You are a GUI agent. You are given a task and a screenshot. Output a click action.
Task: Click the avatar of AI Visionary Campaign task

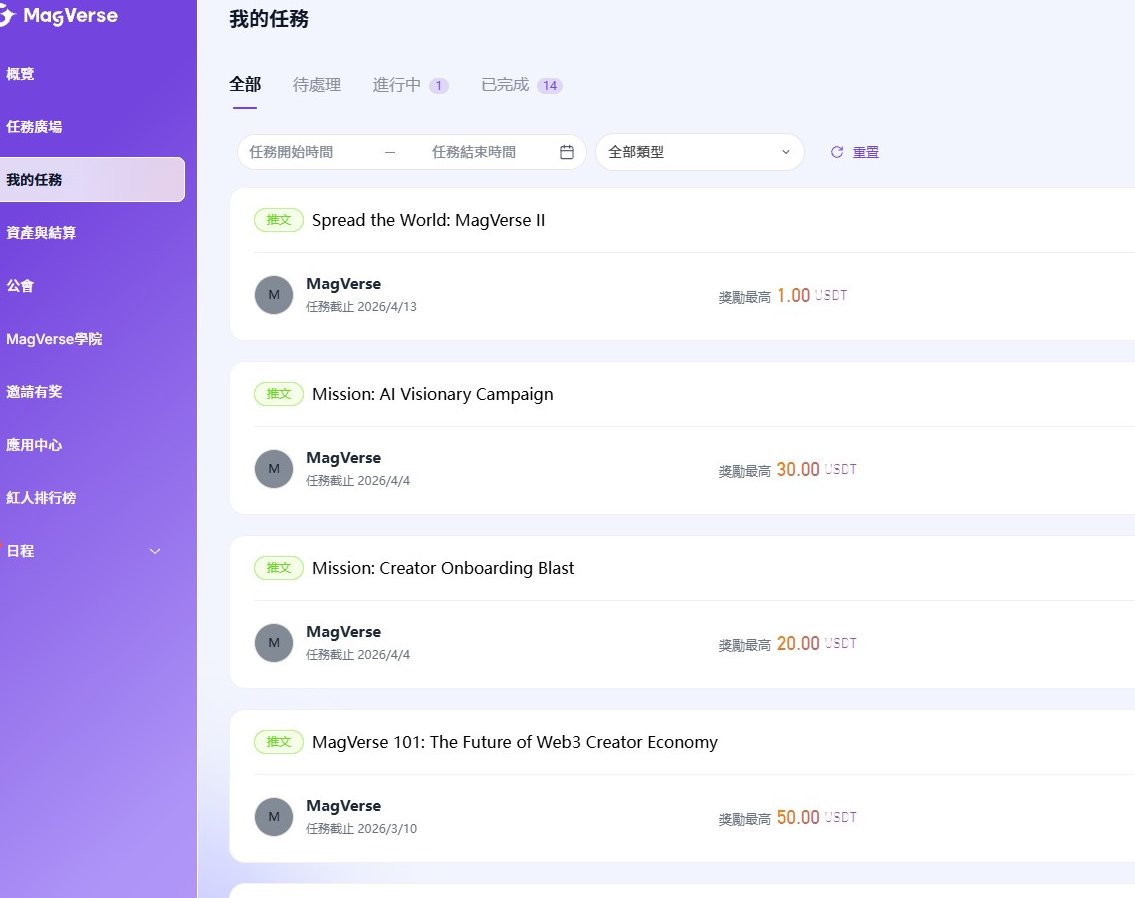(x=274, y=469)
